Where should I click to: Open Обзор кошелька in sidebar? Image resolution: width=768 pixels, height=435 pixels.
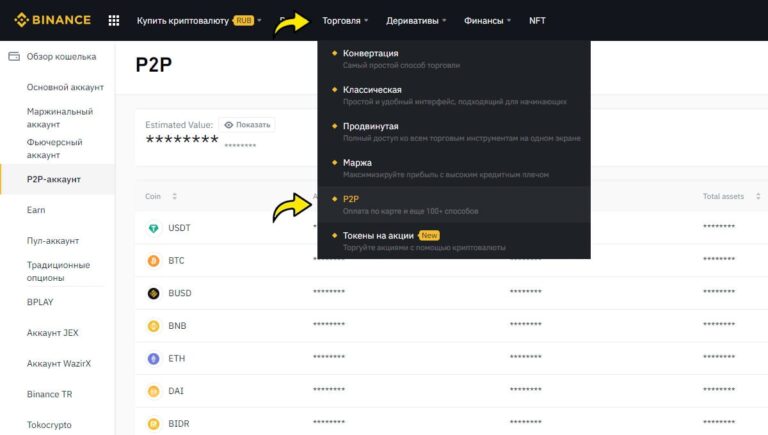61,56
